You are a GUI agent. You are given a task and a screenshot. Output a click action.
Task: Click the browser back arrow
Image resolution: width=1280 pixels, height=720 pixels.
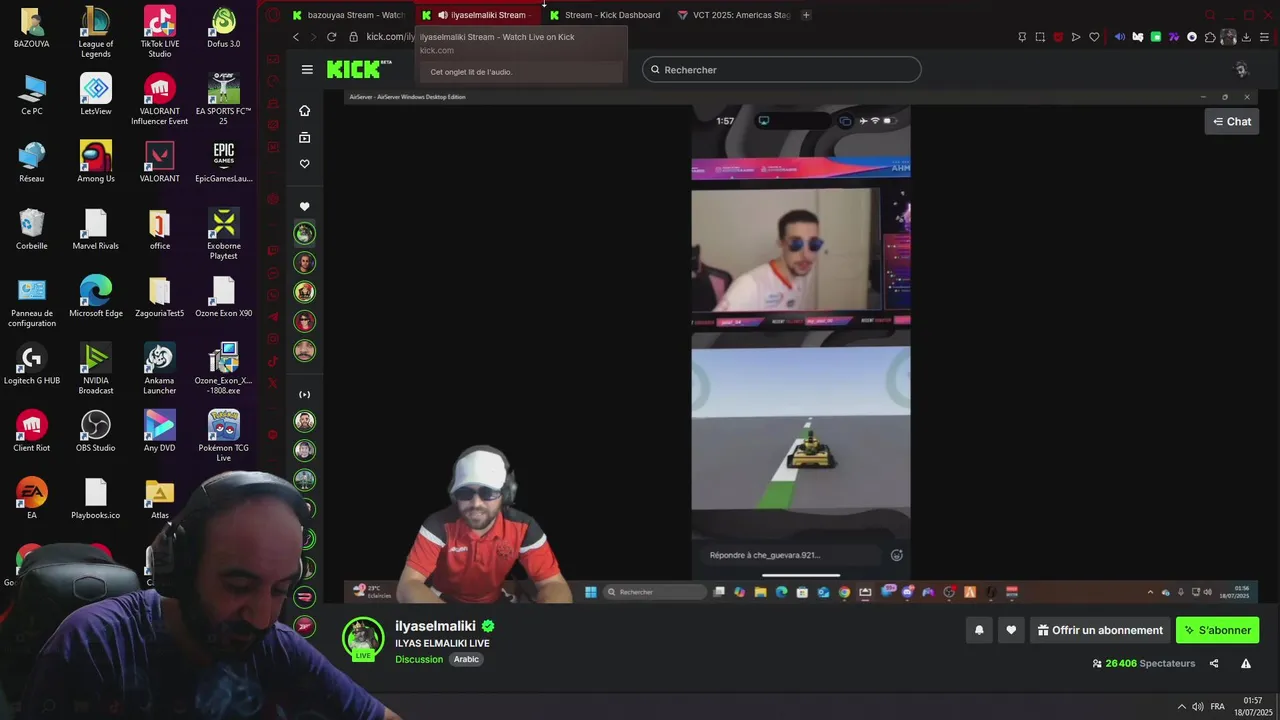click(296, 37)
